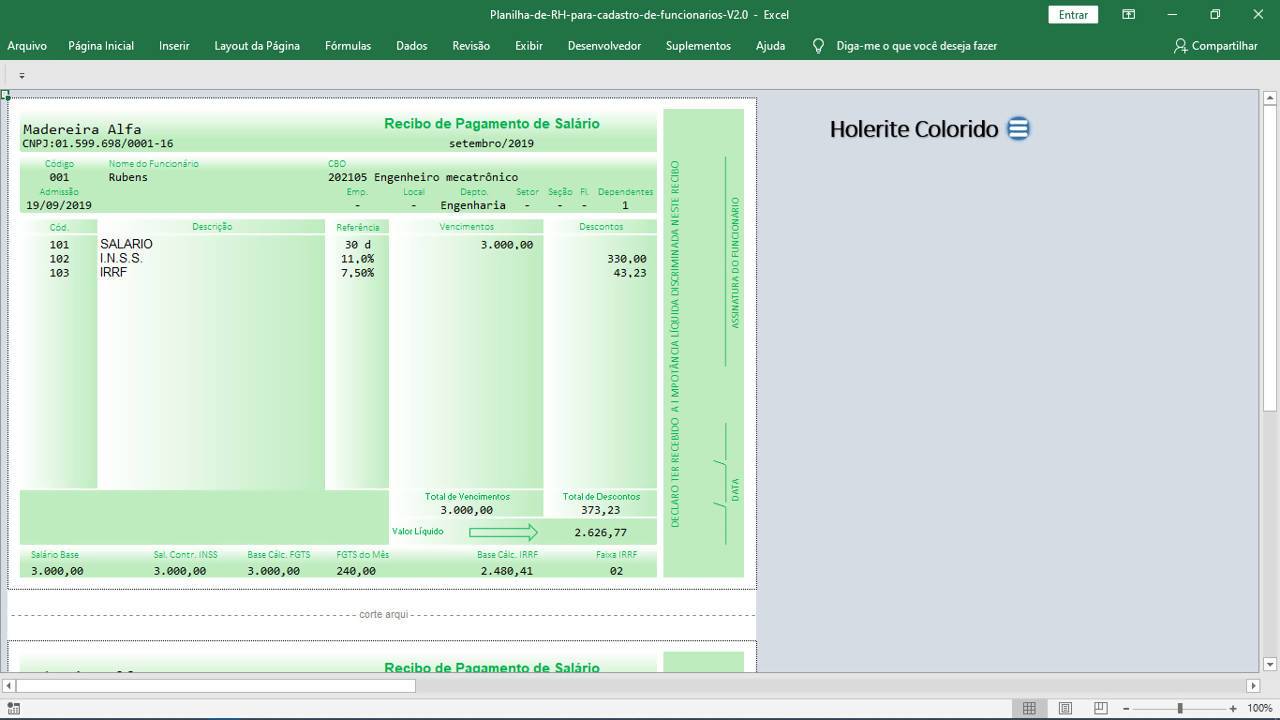Open the Dados tab
This screenshot has height=720, width=1280.
[x=411, y=46]
